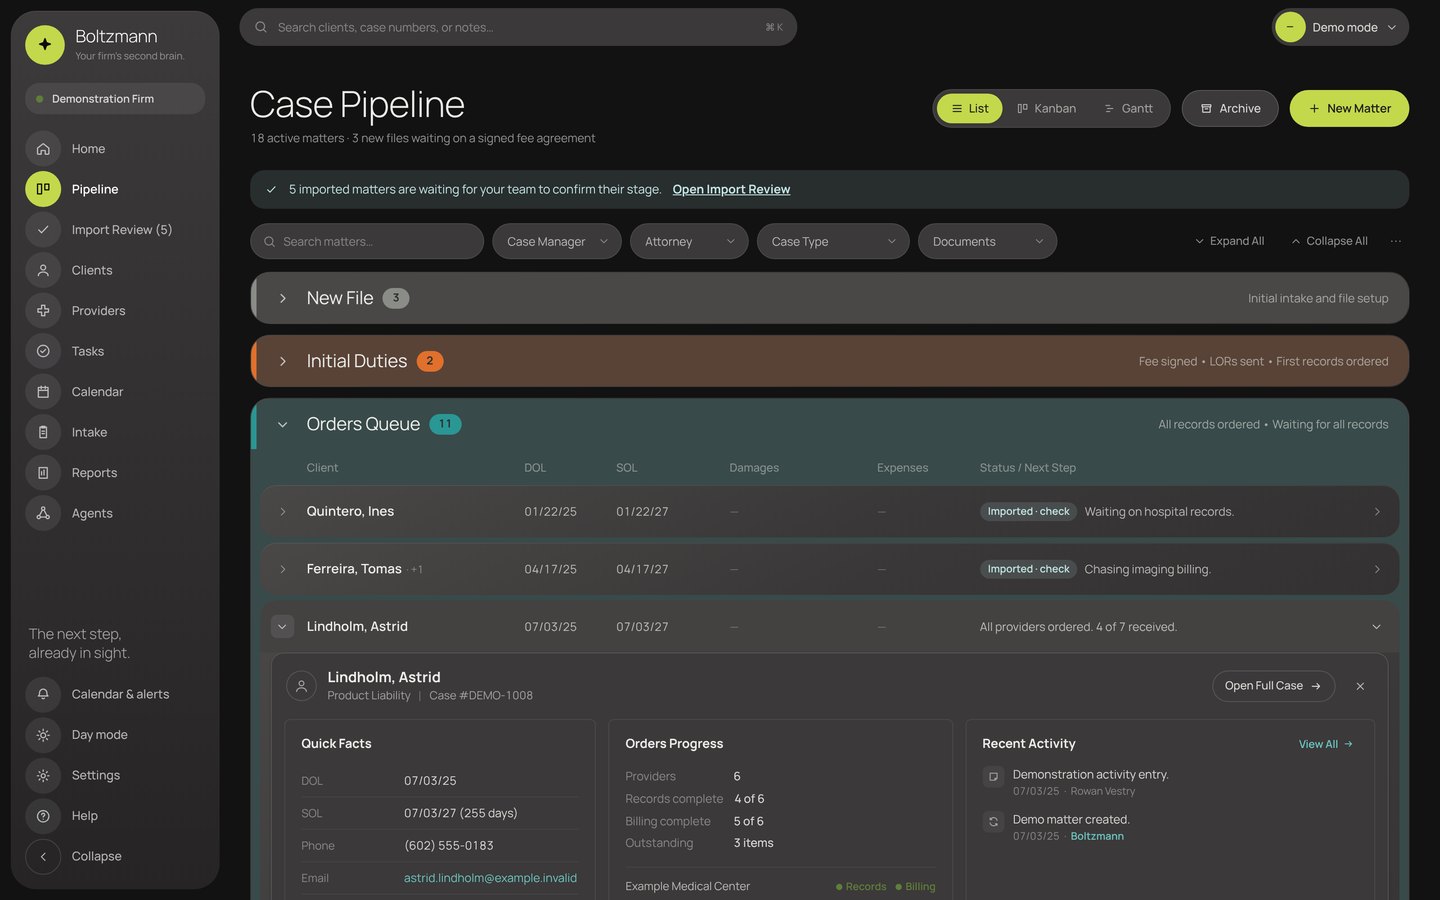Viewport: 1440px width, 900px height.
Task: Open Intake via the clipboard icon
Action: coord(43,432)
